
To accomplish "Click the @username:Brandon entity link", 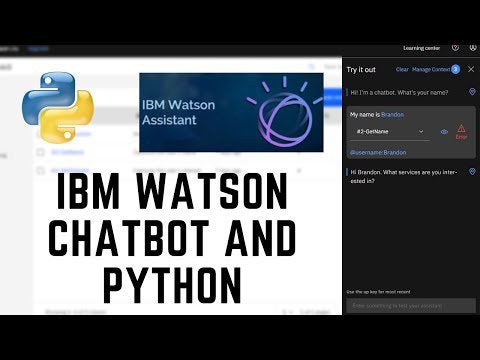I will pyautogui.click(x=378, y=153).
